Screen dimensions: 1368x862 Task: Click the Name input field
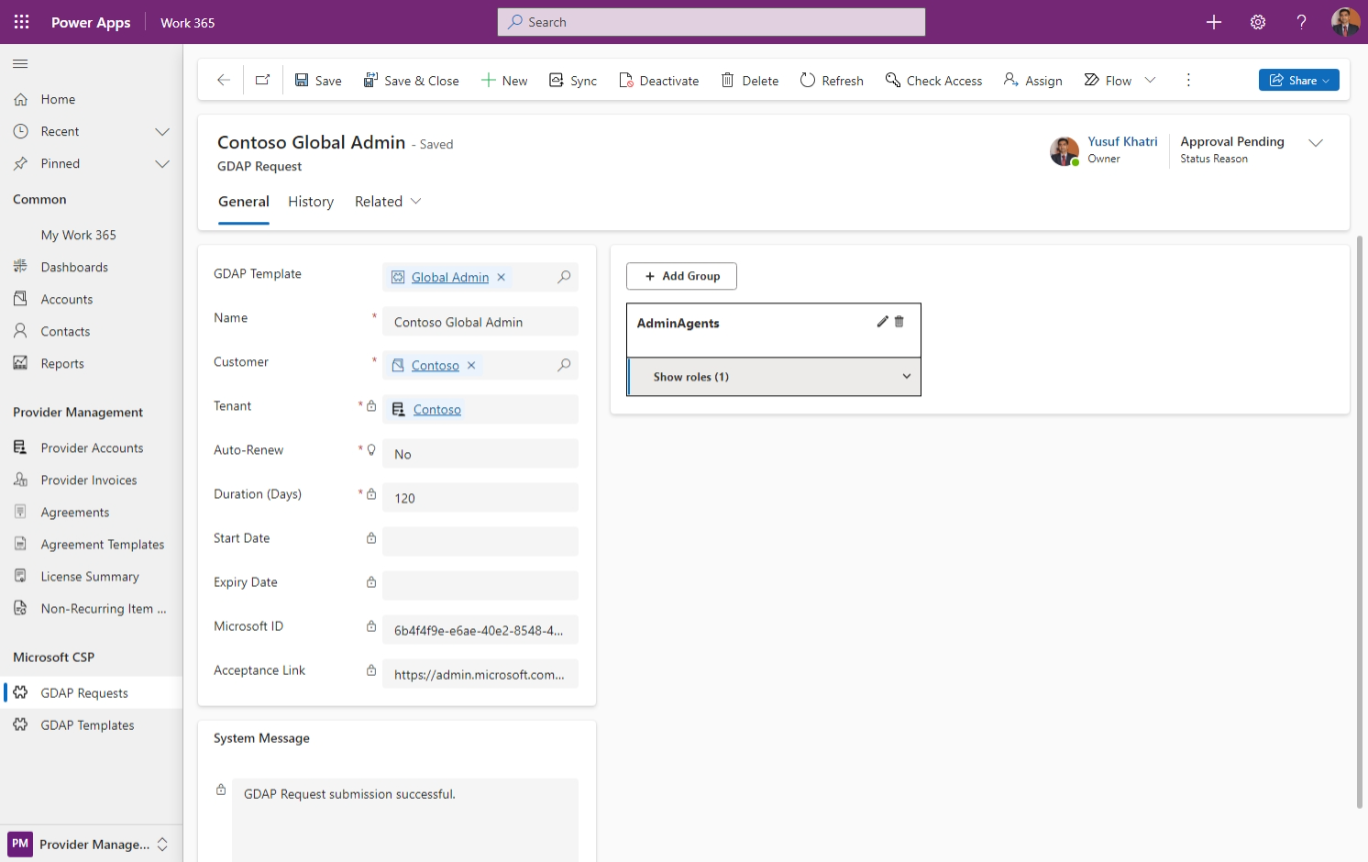pyautogui.click(x=480, y=322)
